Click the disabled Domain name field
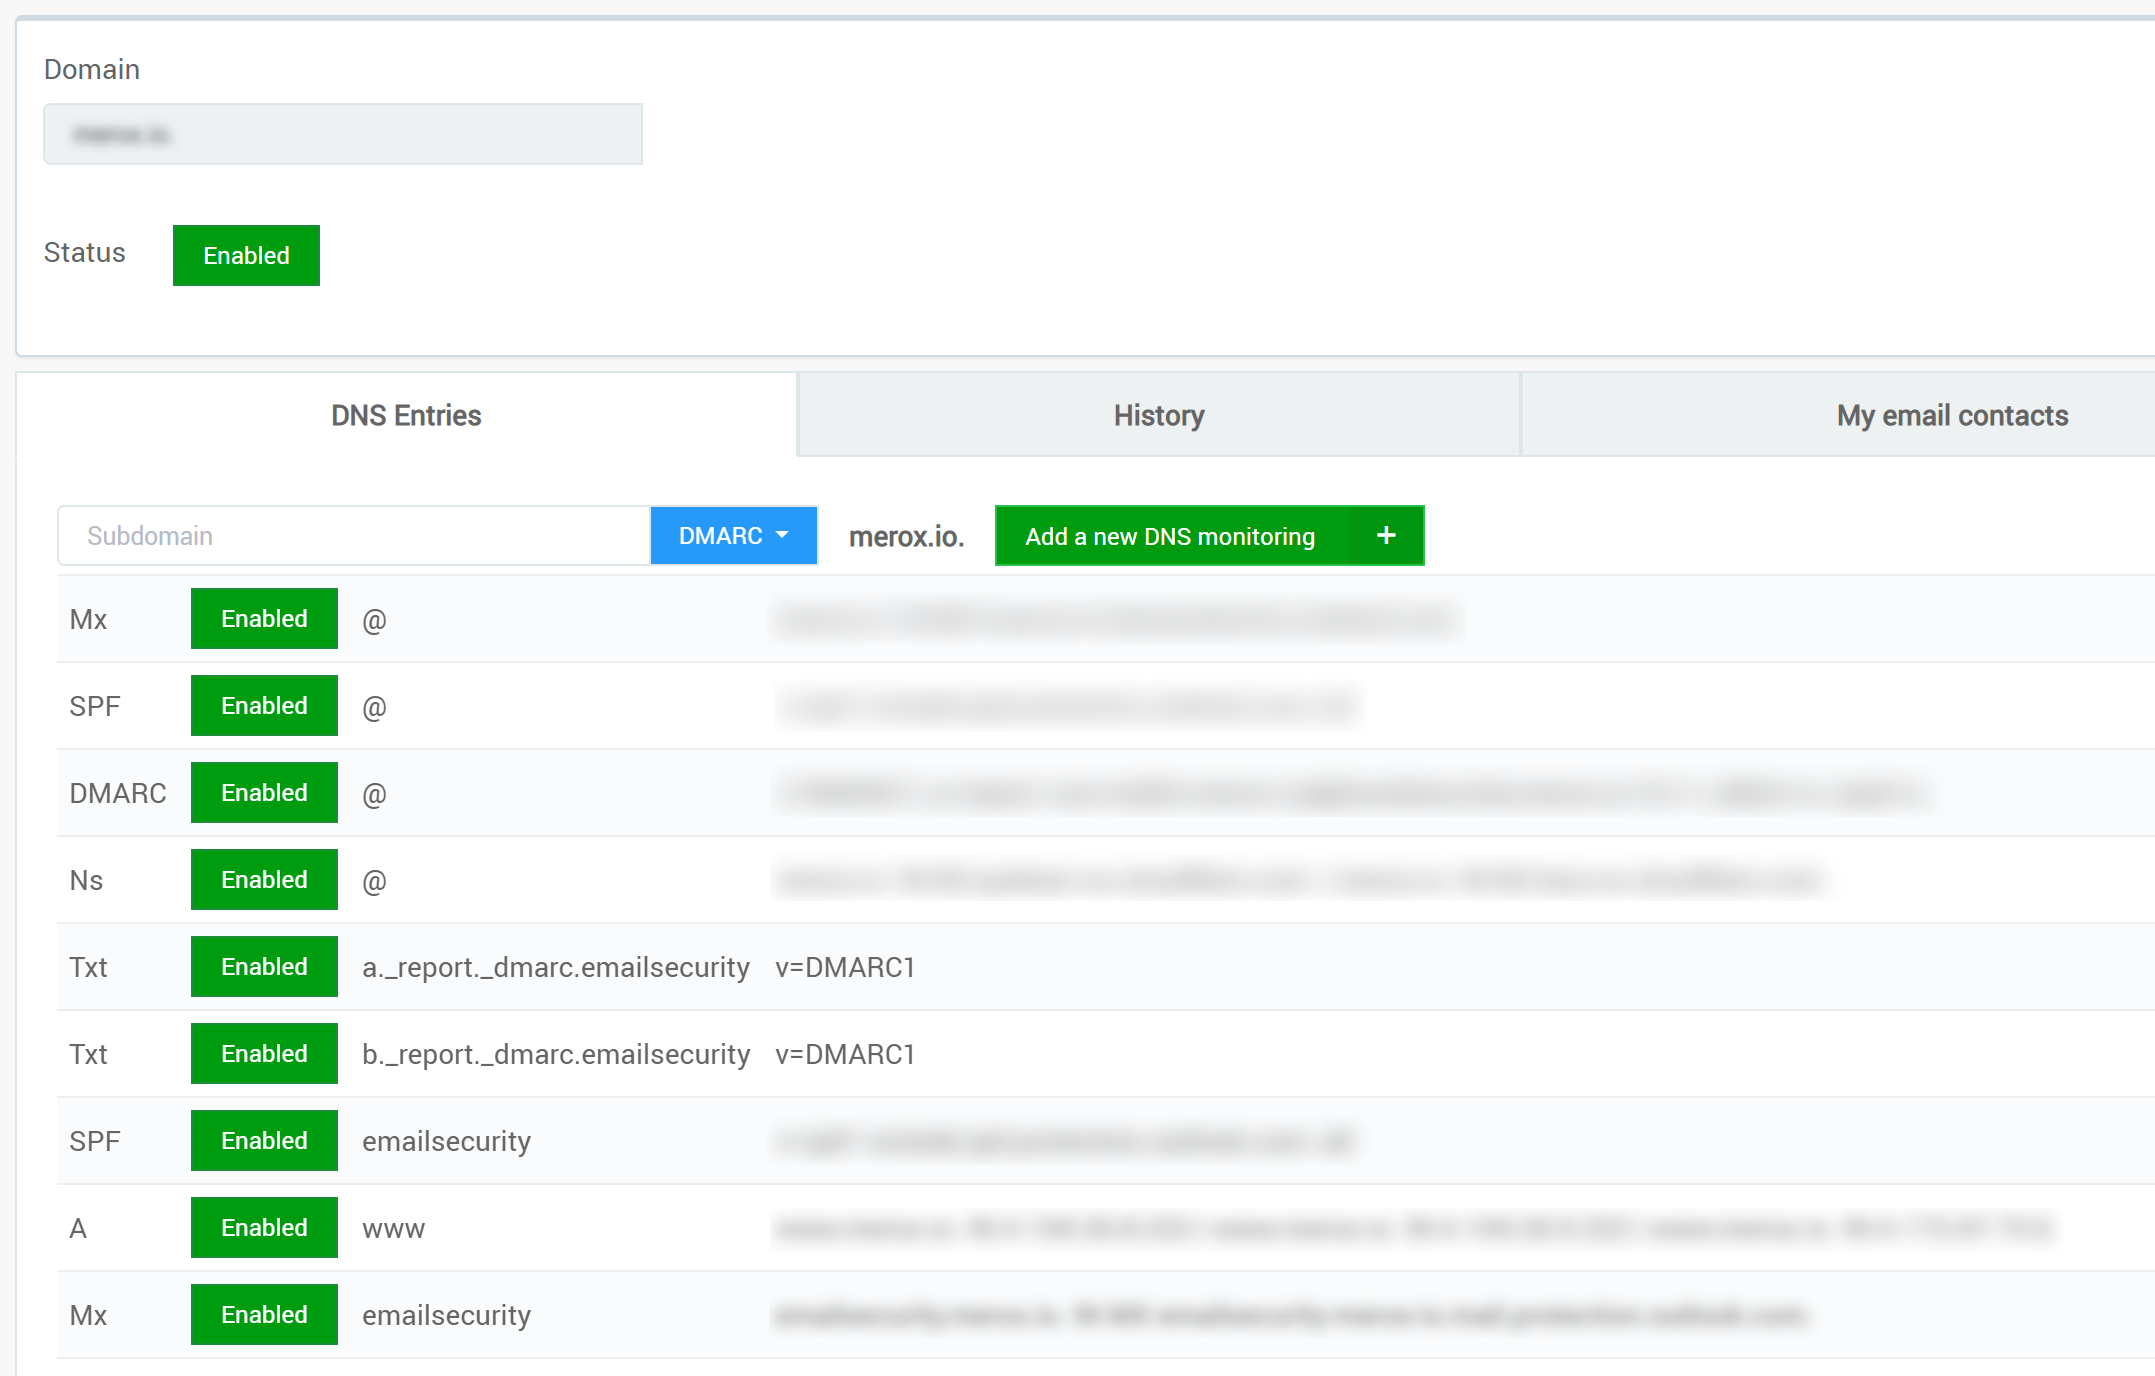The width and height of the screenshot is (2155, 1376). point(342,134)
